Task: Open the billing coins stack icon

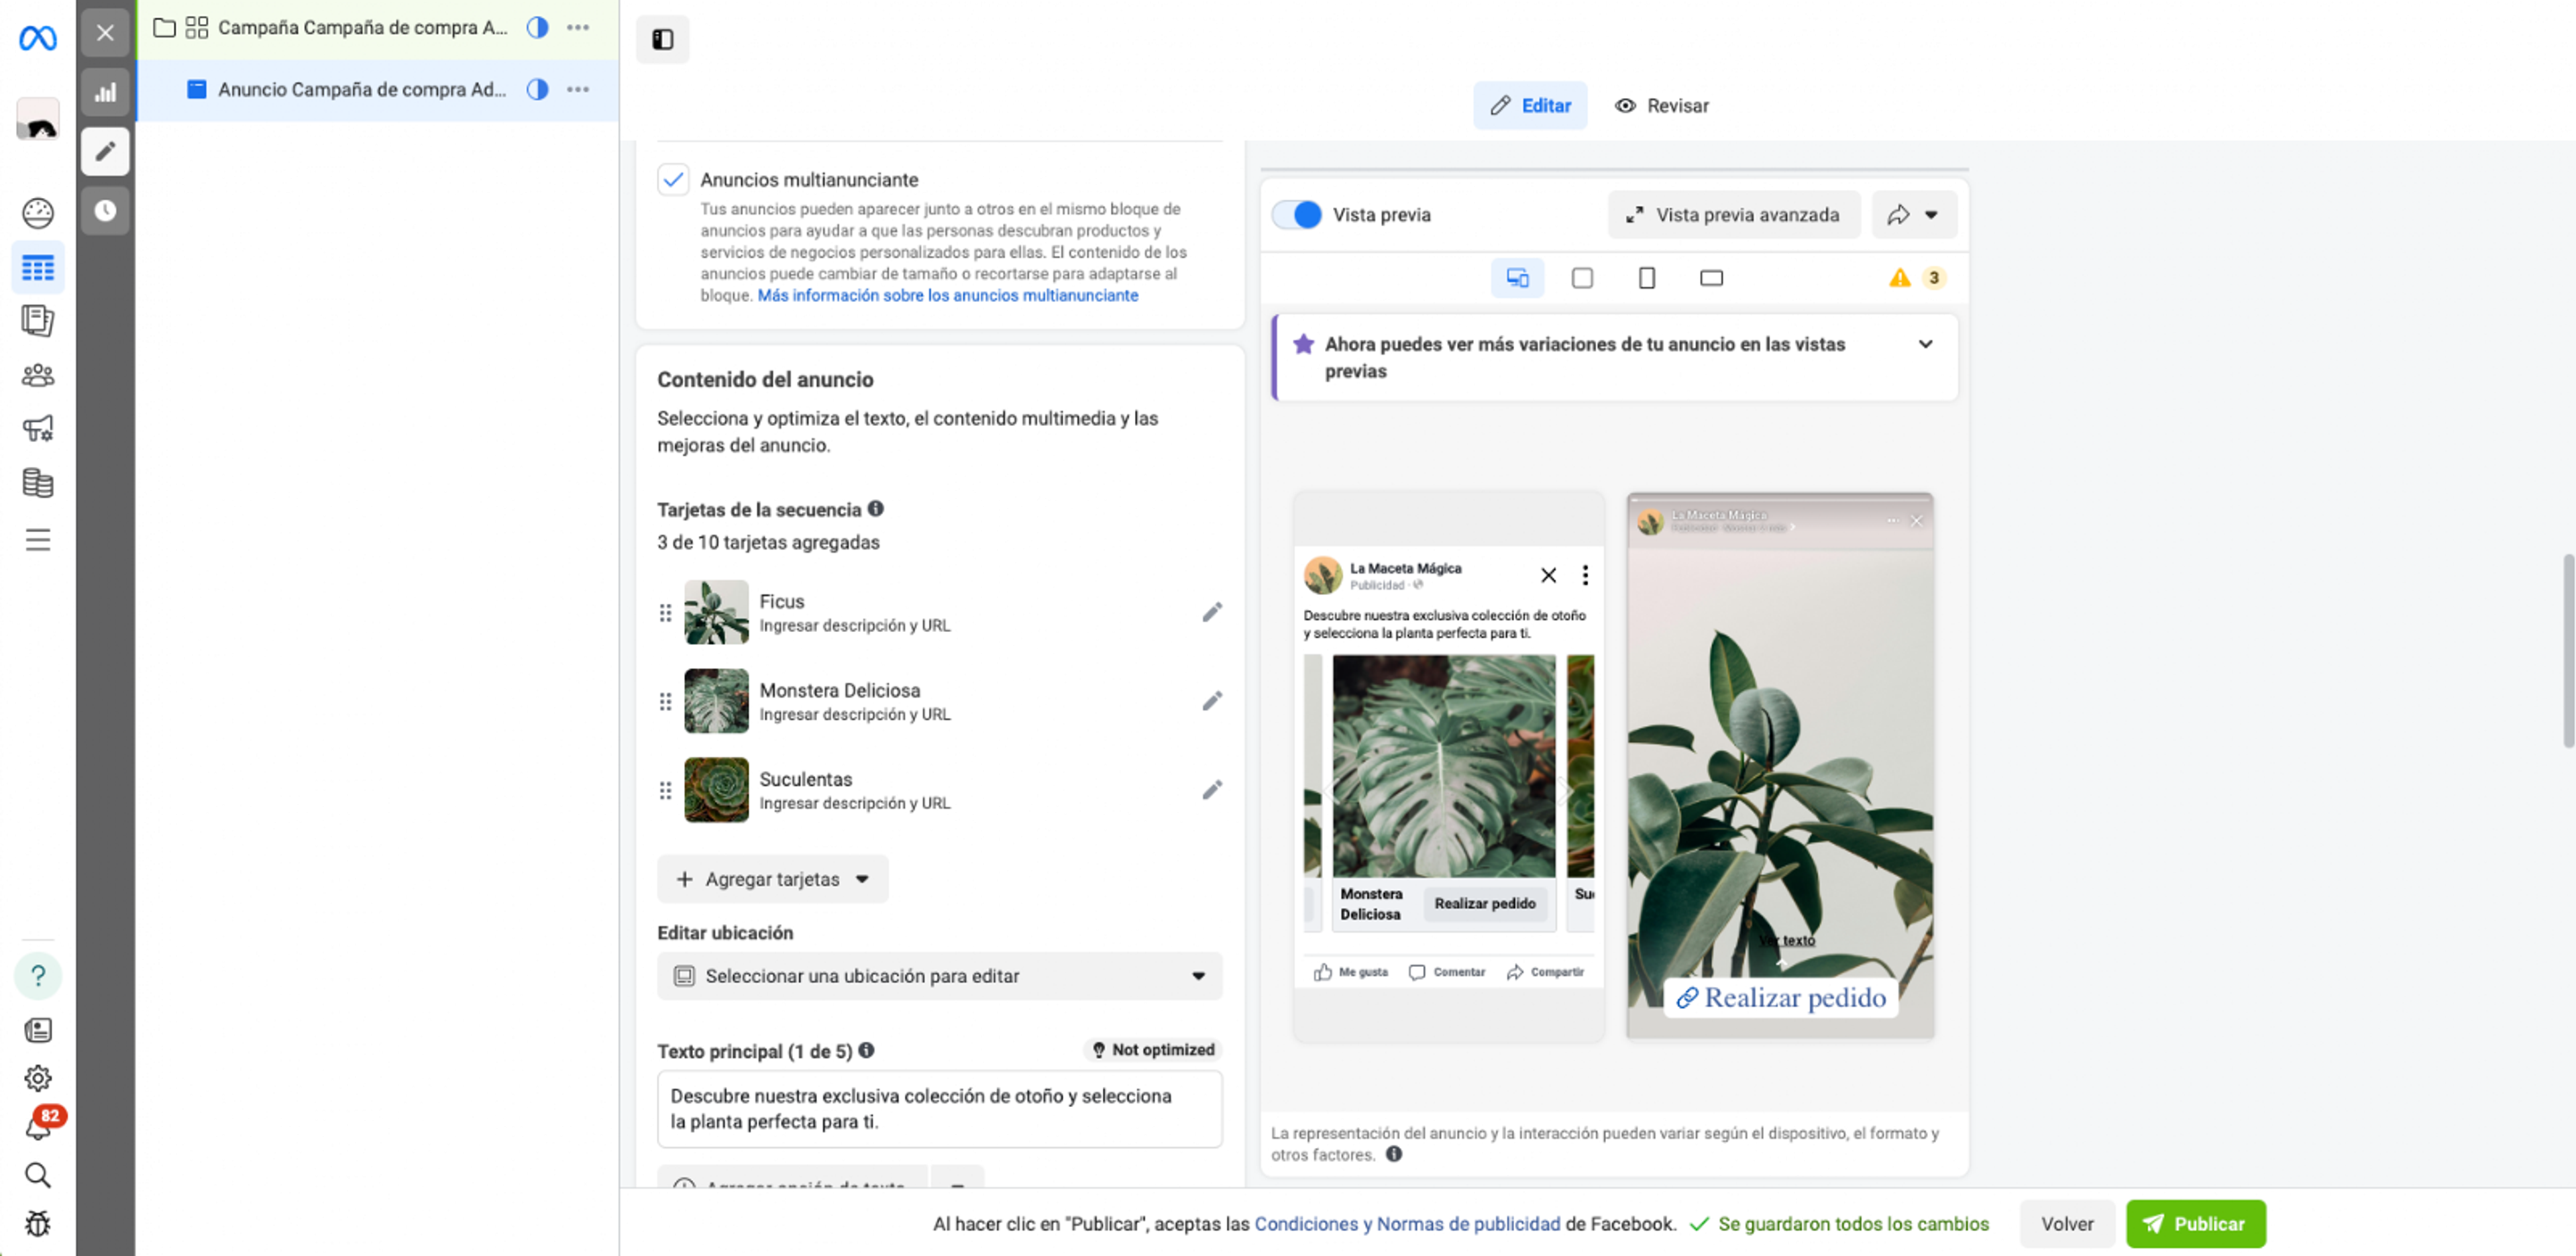Action: 38,483
